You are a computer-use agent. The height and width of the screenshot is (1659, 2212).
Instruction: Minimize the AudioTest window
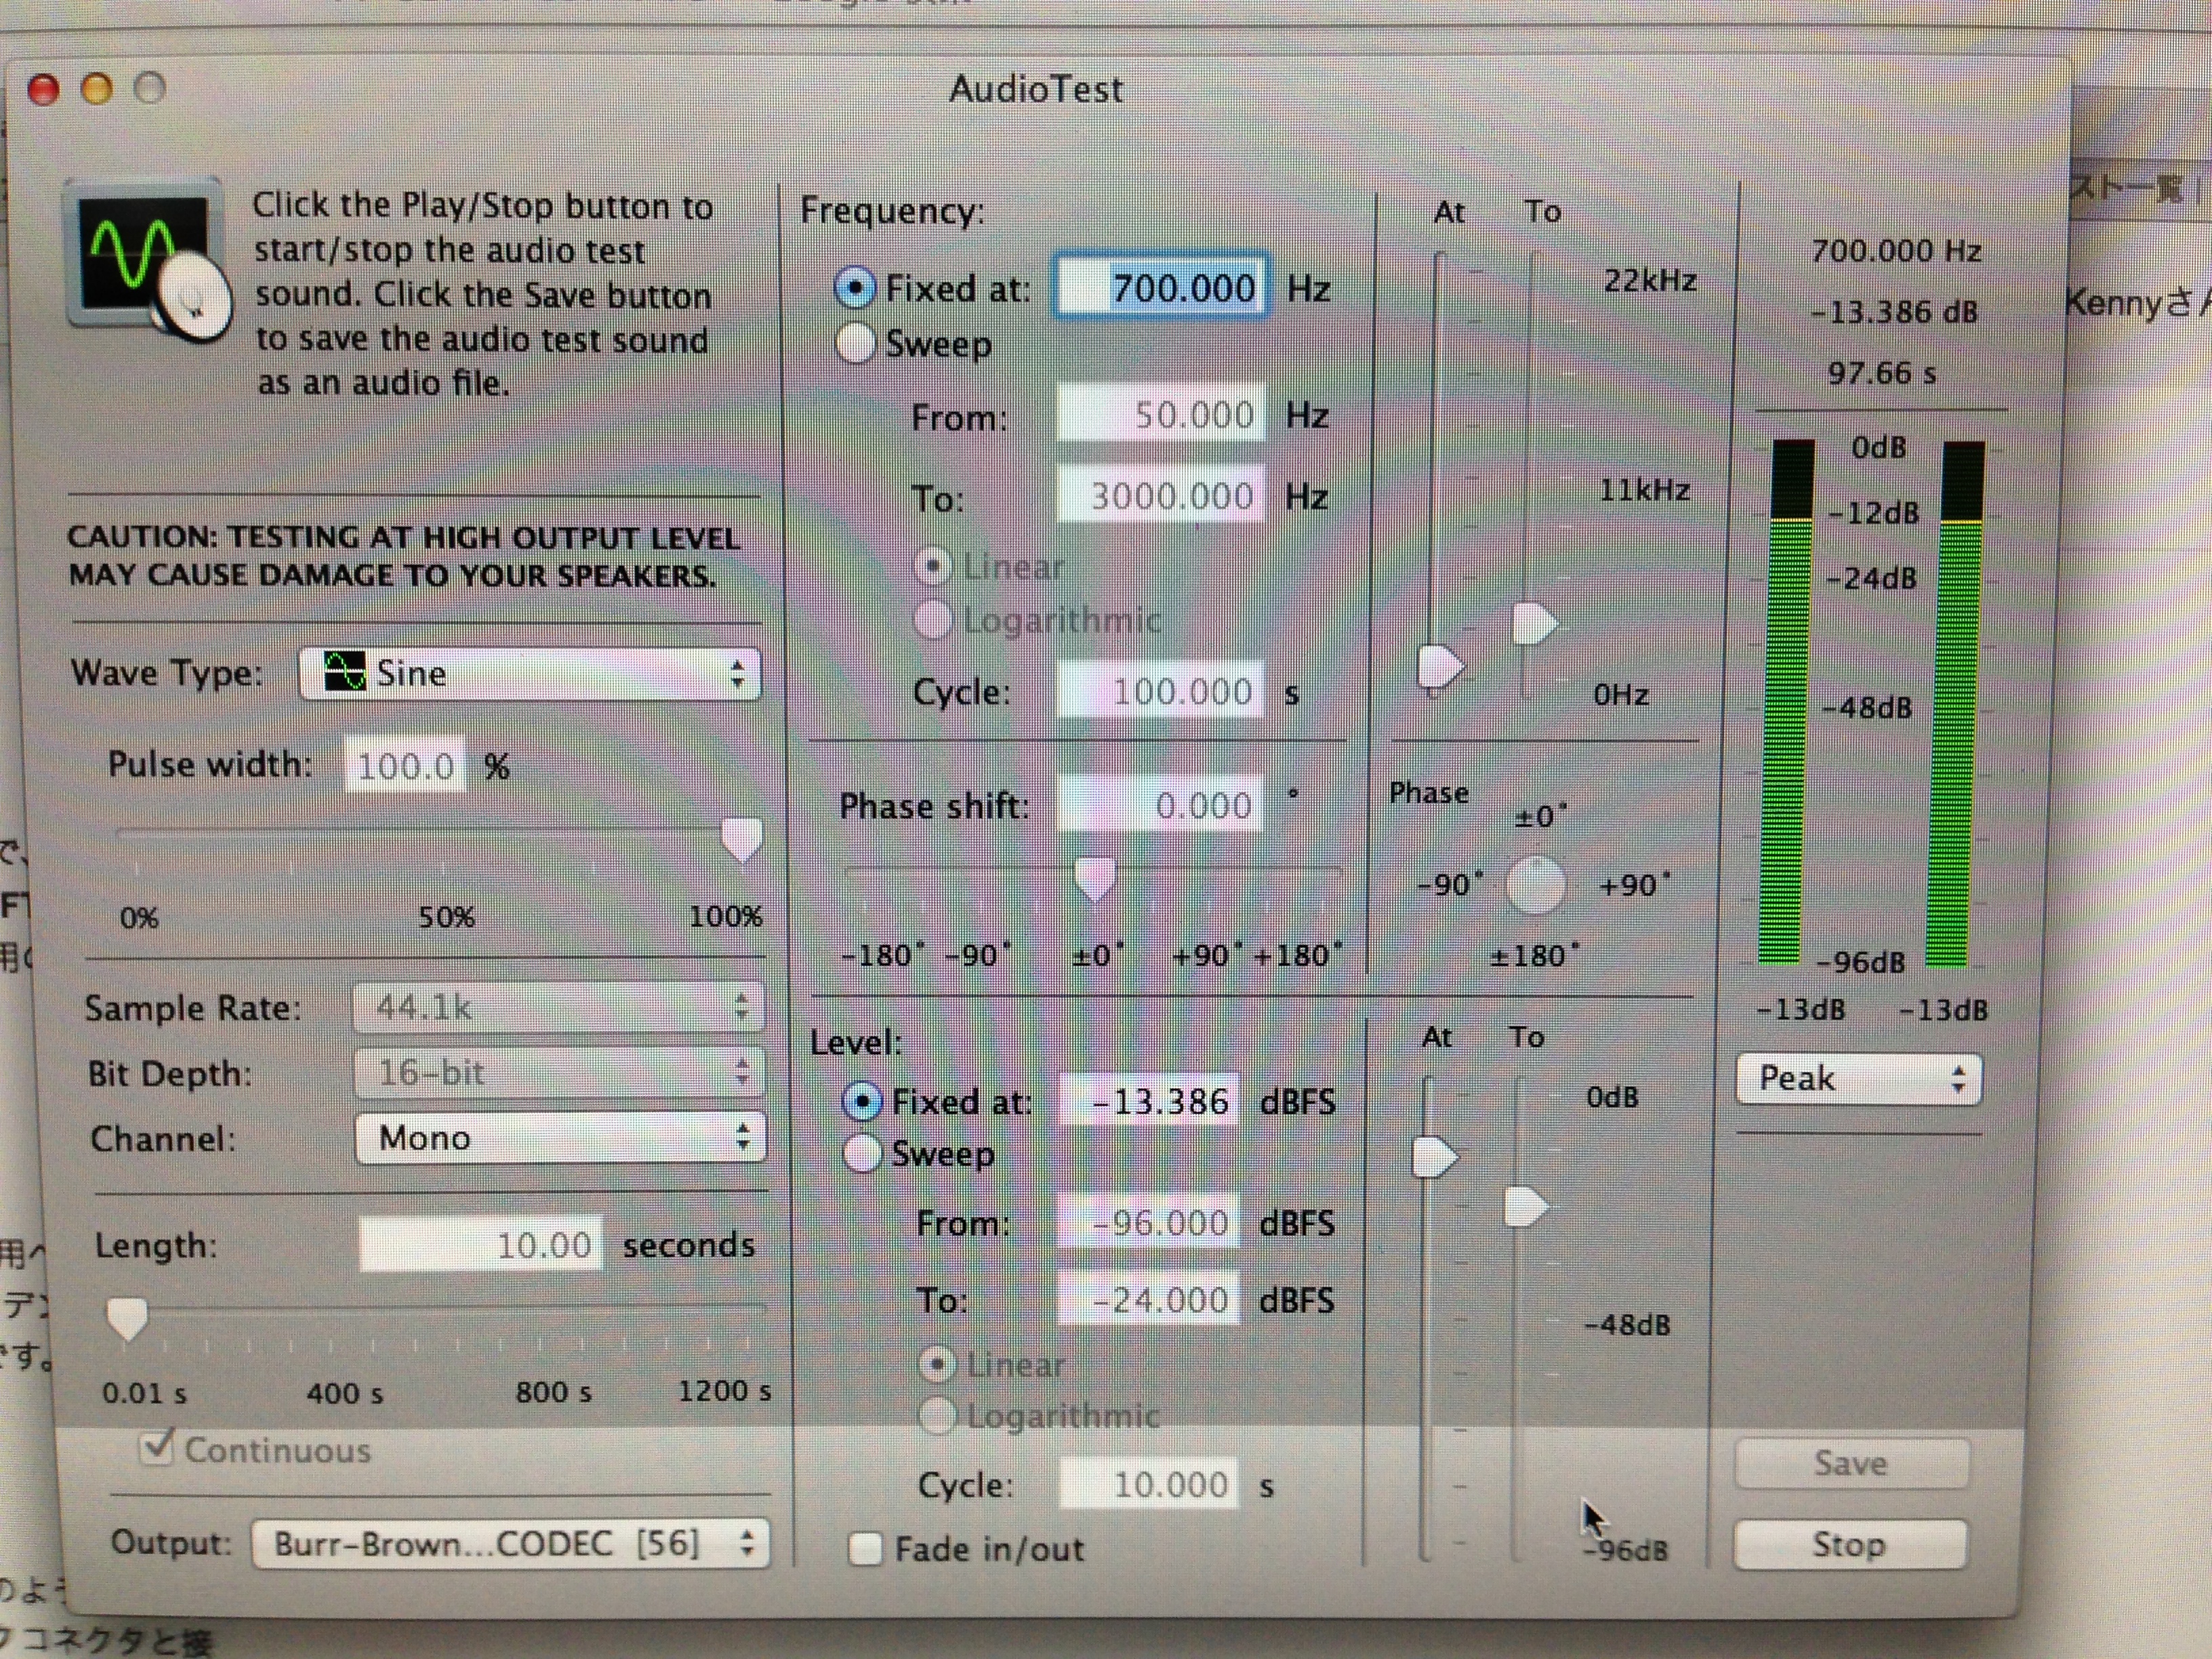97,89
